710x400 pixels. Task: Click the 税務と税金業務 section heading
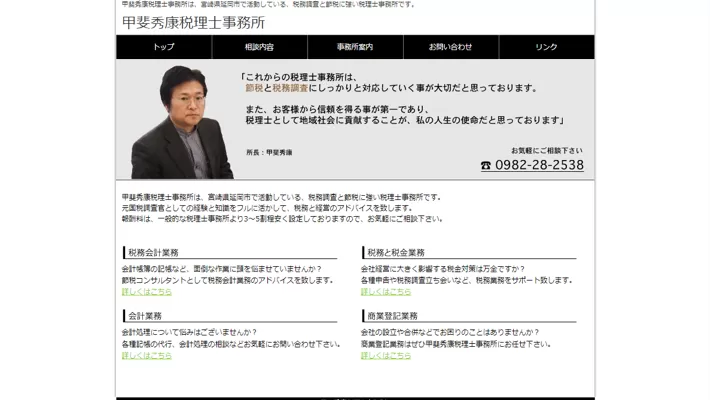[396, 253]
